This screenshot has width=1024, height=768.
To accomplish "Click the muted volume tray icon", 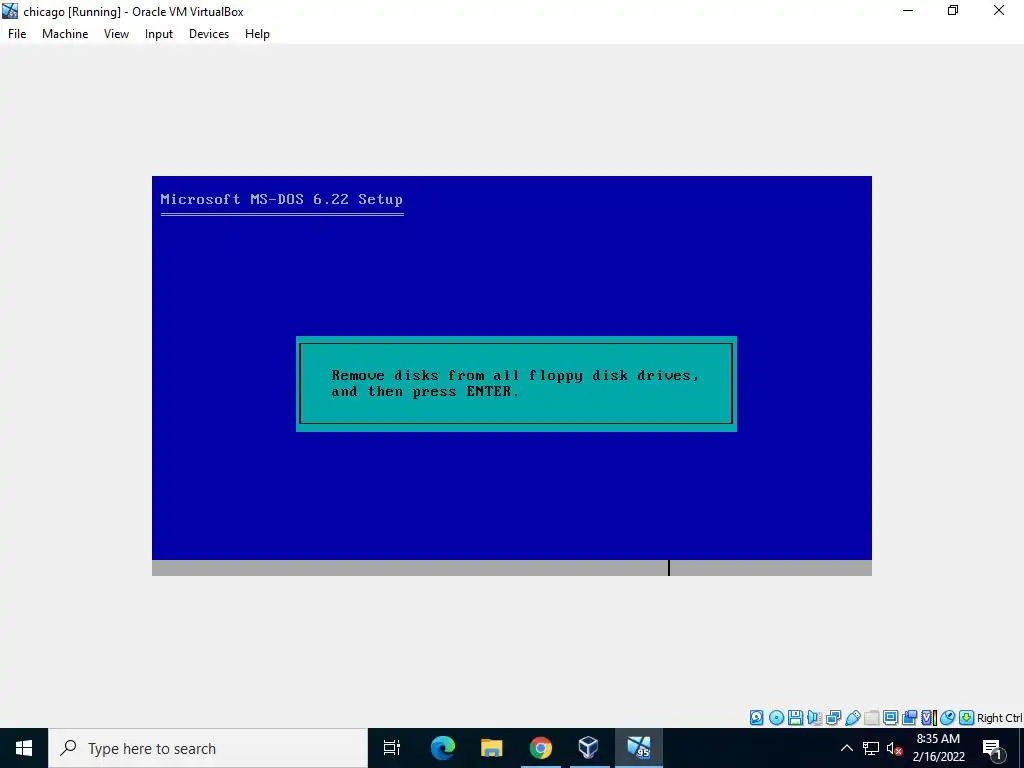I will click(x=894, y=748).
